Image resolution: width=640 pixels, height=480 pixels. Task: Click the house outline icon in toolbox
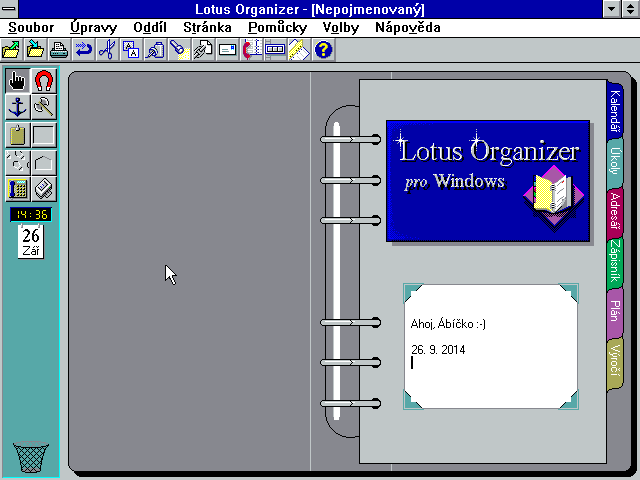[44, 162]
